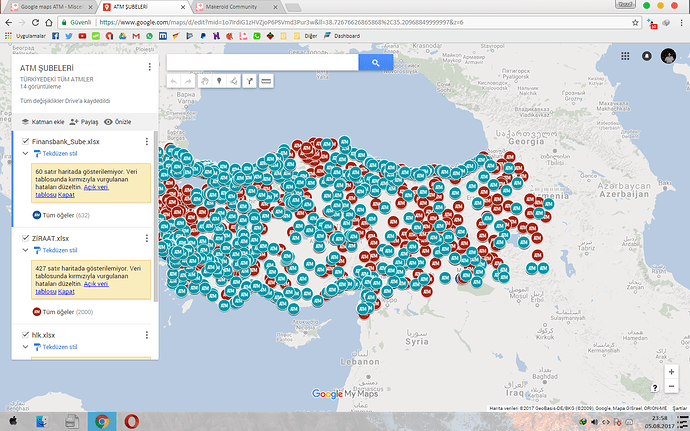Image resolution: width=690 pixels, height=431 pixels.
Task: Click the Paylaş share button
Action: click(84, 122)
